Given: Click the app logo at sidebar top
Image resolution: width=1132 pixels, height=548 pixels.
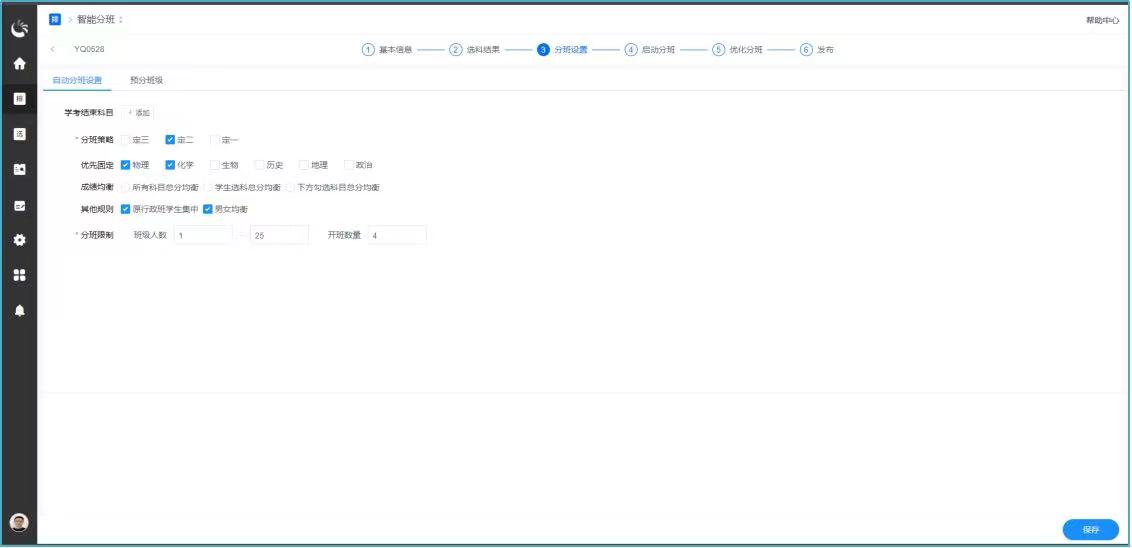Looking at the screenshot, I should (19, 28).
